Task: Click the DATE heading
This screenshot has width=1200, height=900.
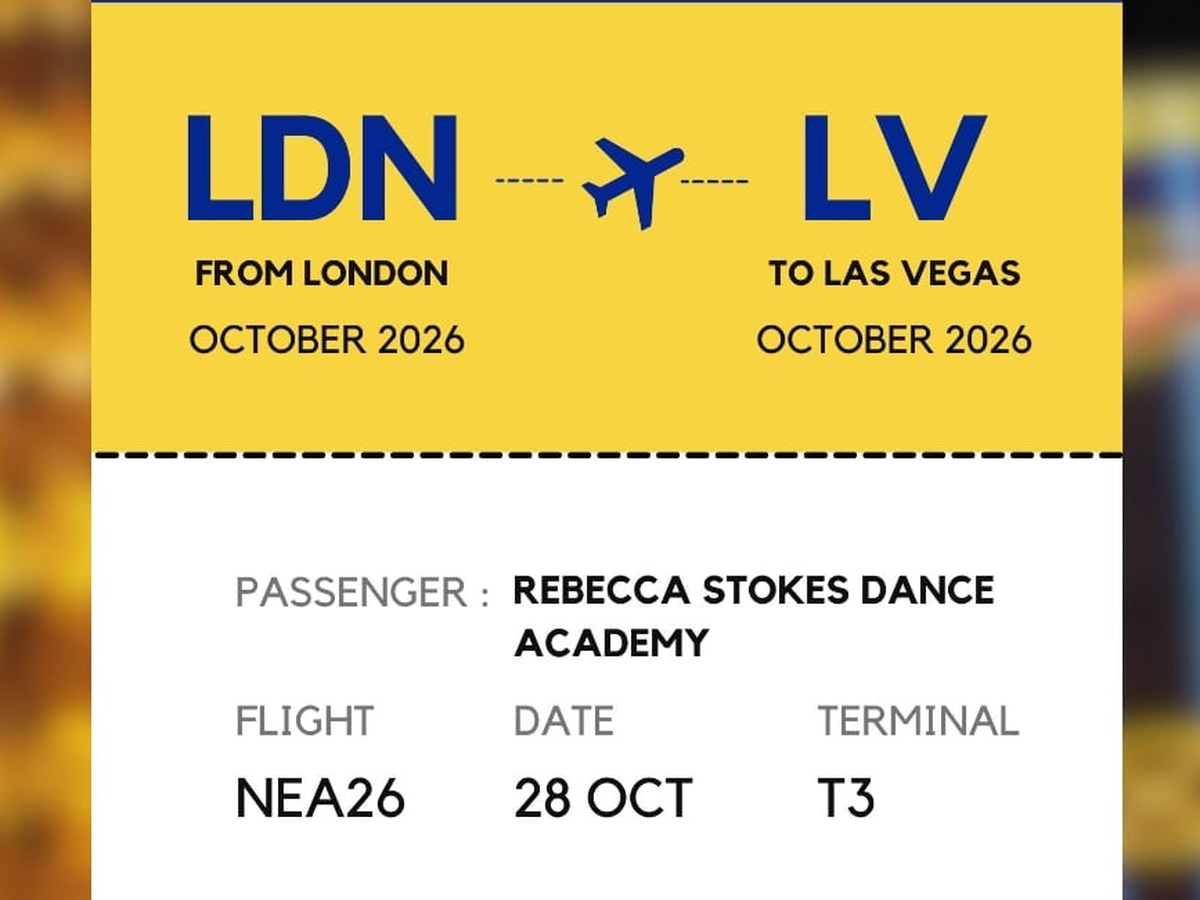Action: [x=563, y=721]
